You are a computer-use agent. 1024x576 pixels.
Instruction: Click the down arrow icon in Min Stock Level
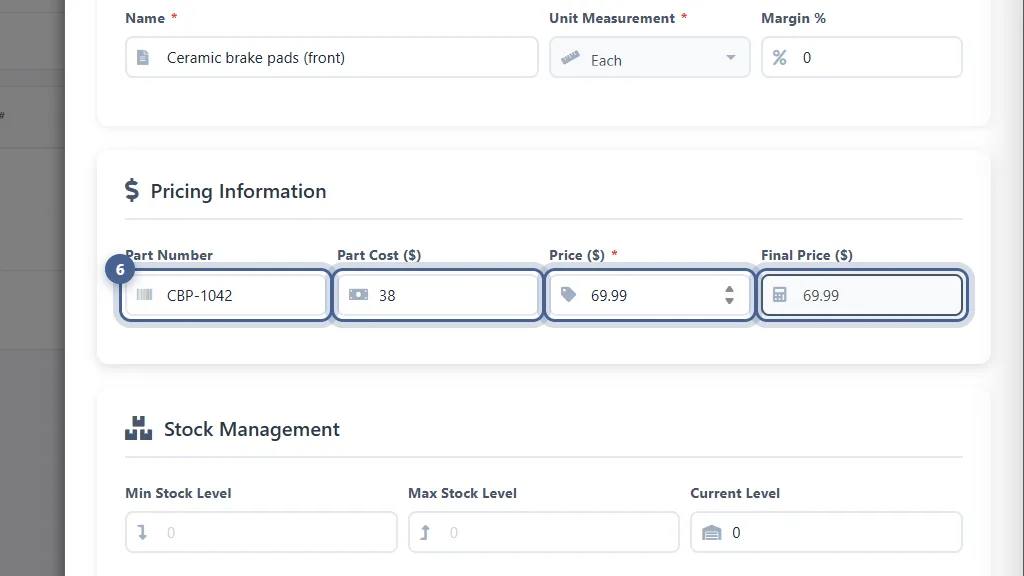142,532
